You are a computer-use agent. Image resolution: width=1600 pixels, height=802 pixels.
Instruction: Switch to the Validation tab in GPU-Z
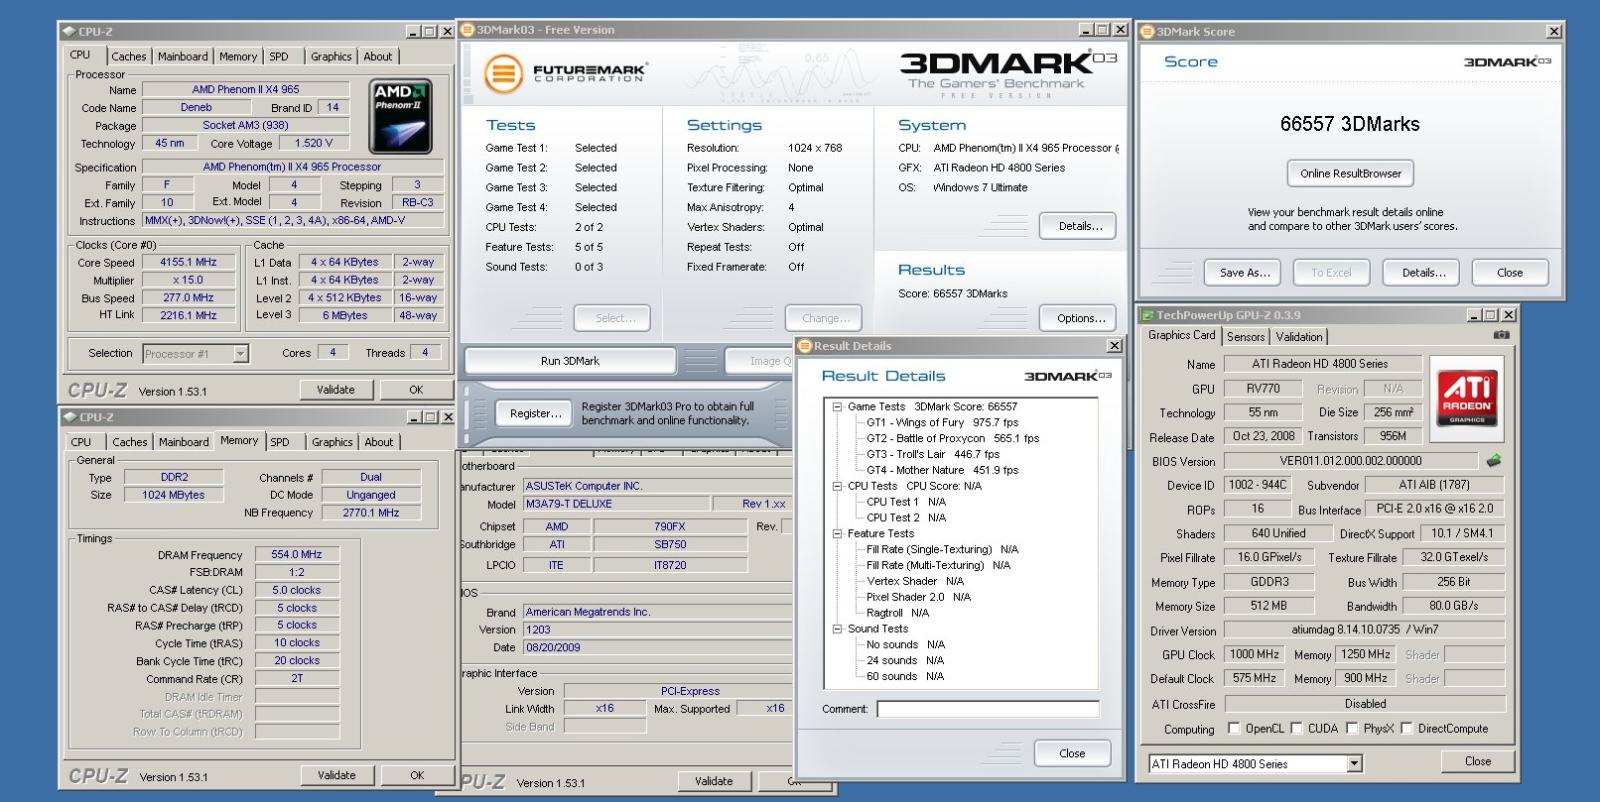(x=1299, y=337)
